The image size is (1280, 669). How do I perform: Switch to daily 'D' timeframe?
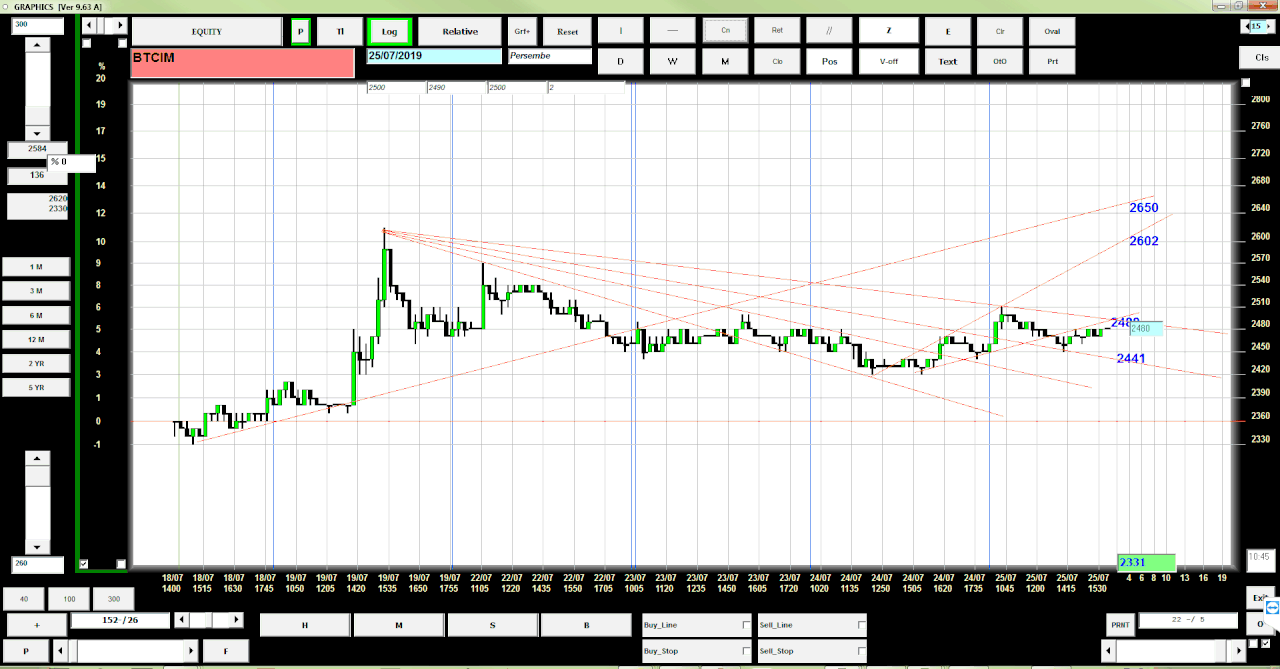tap(621, 61)
